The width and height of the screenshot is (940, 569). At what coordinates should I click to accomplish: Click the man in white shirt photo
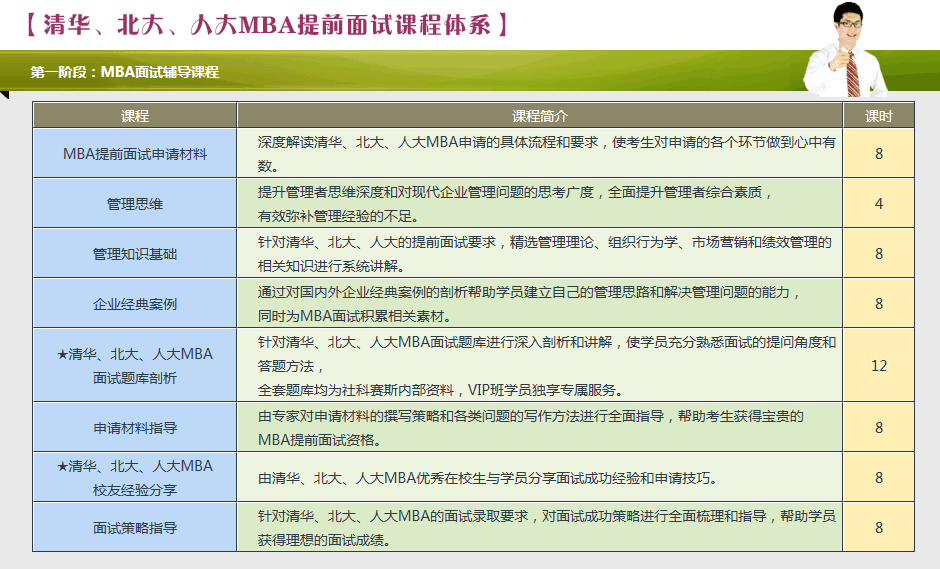pyautogui.click(x=846, y=49)
